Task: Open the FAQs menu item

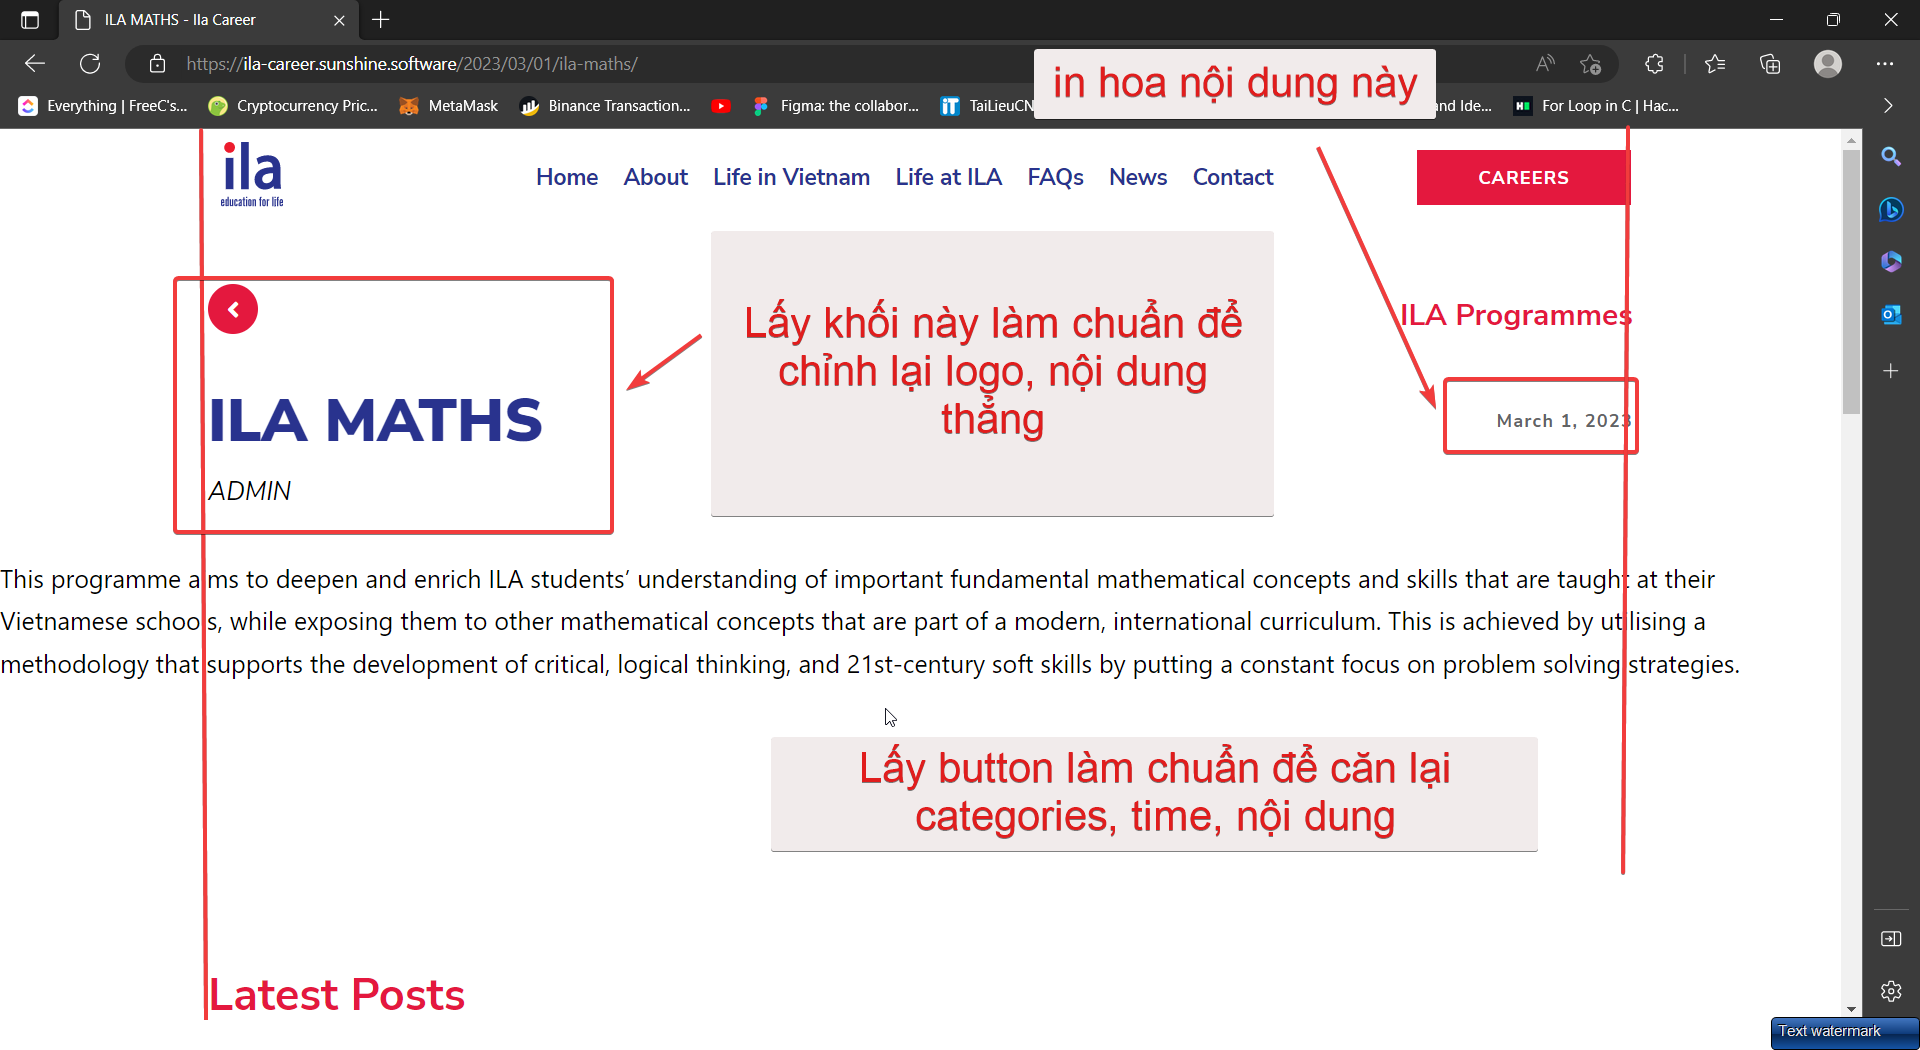Action: (1055, 177)
